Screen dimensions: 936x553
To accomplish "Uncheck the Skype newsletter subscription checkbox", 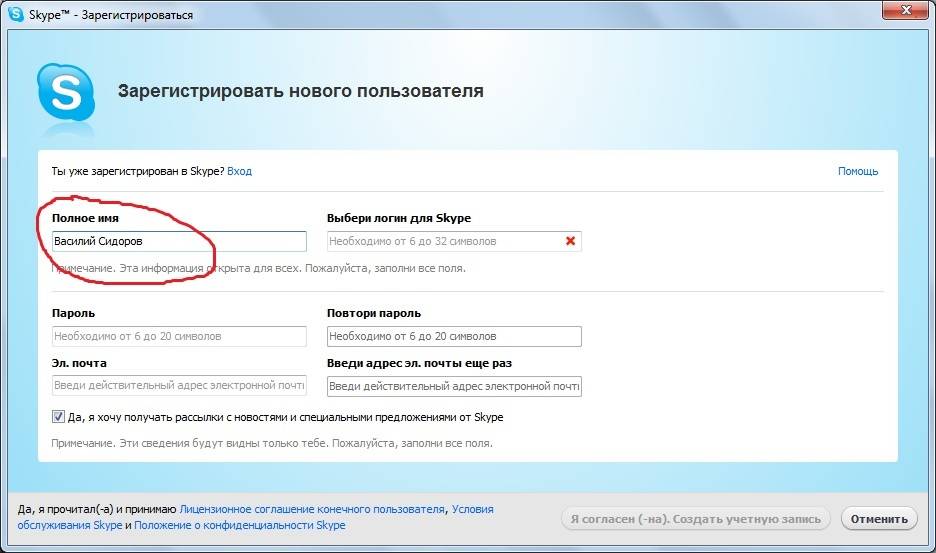I will pyautogui.click(x=58, y=417).
